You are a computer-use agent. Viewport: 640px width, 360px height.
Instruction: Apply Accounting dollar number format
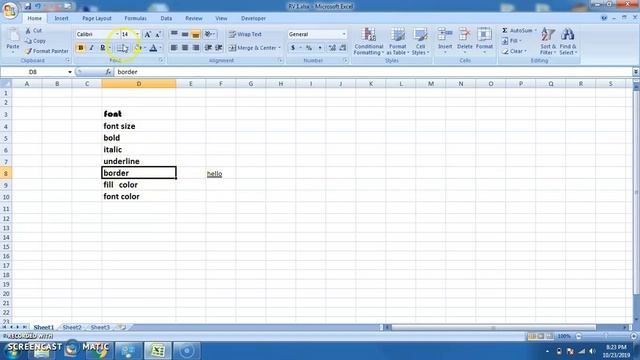293,48
